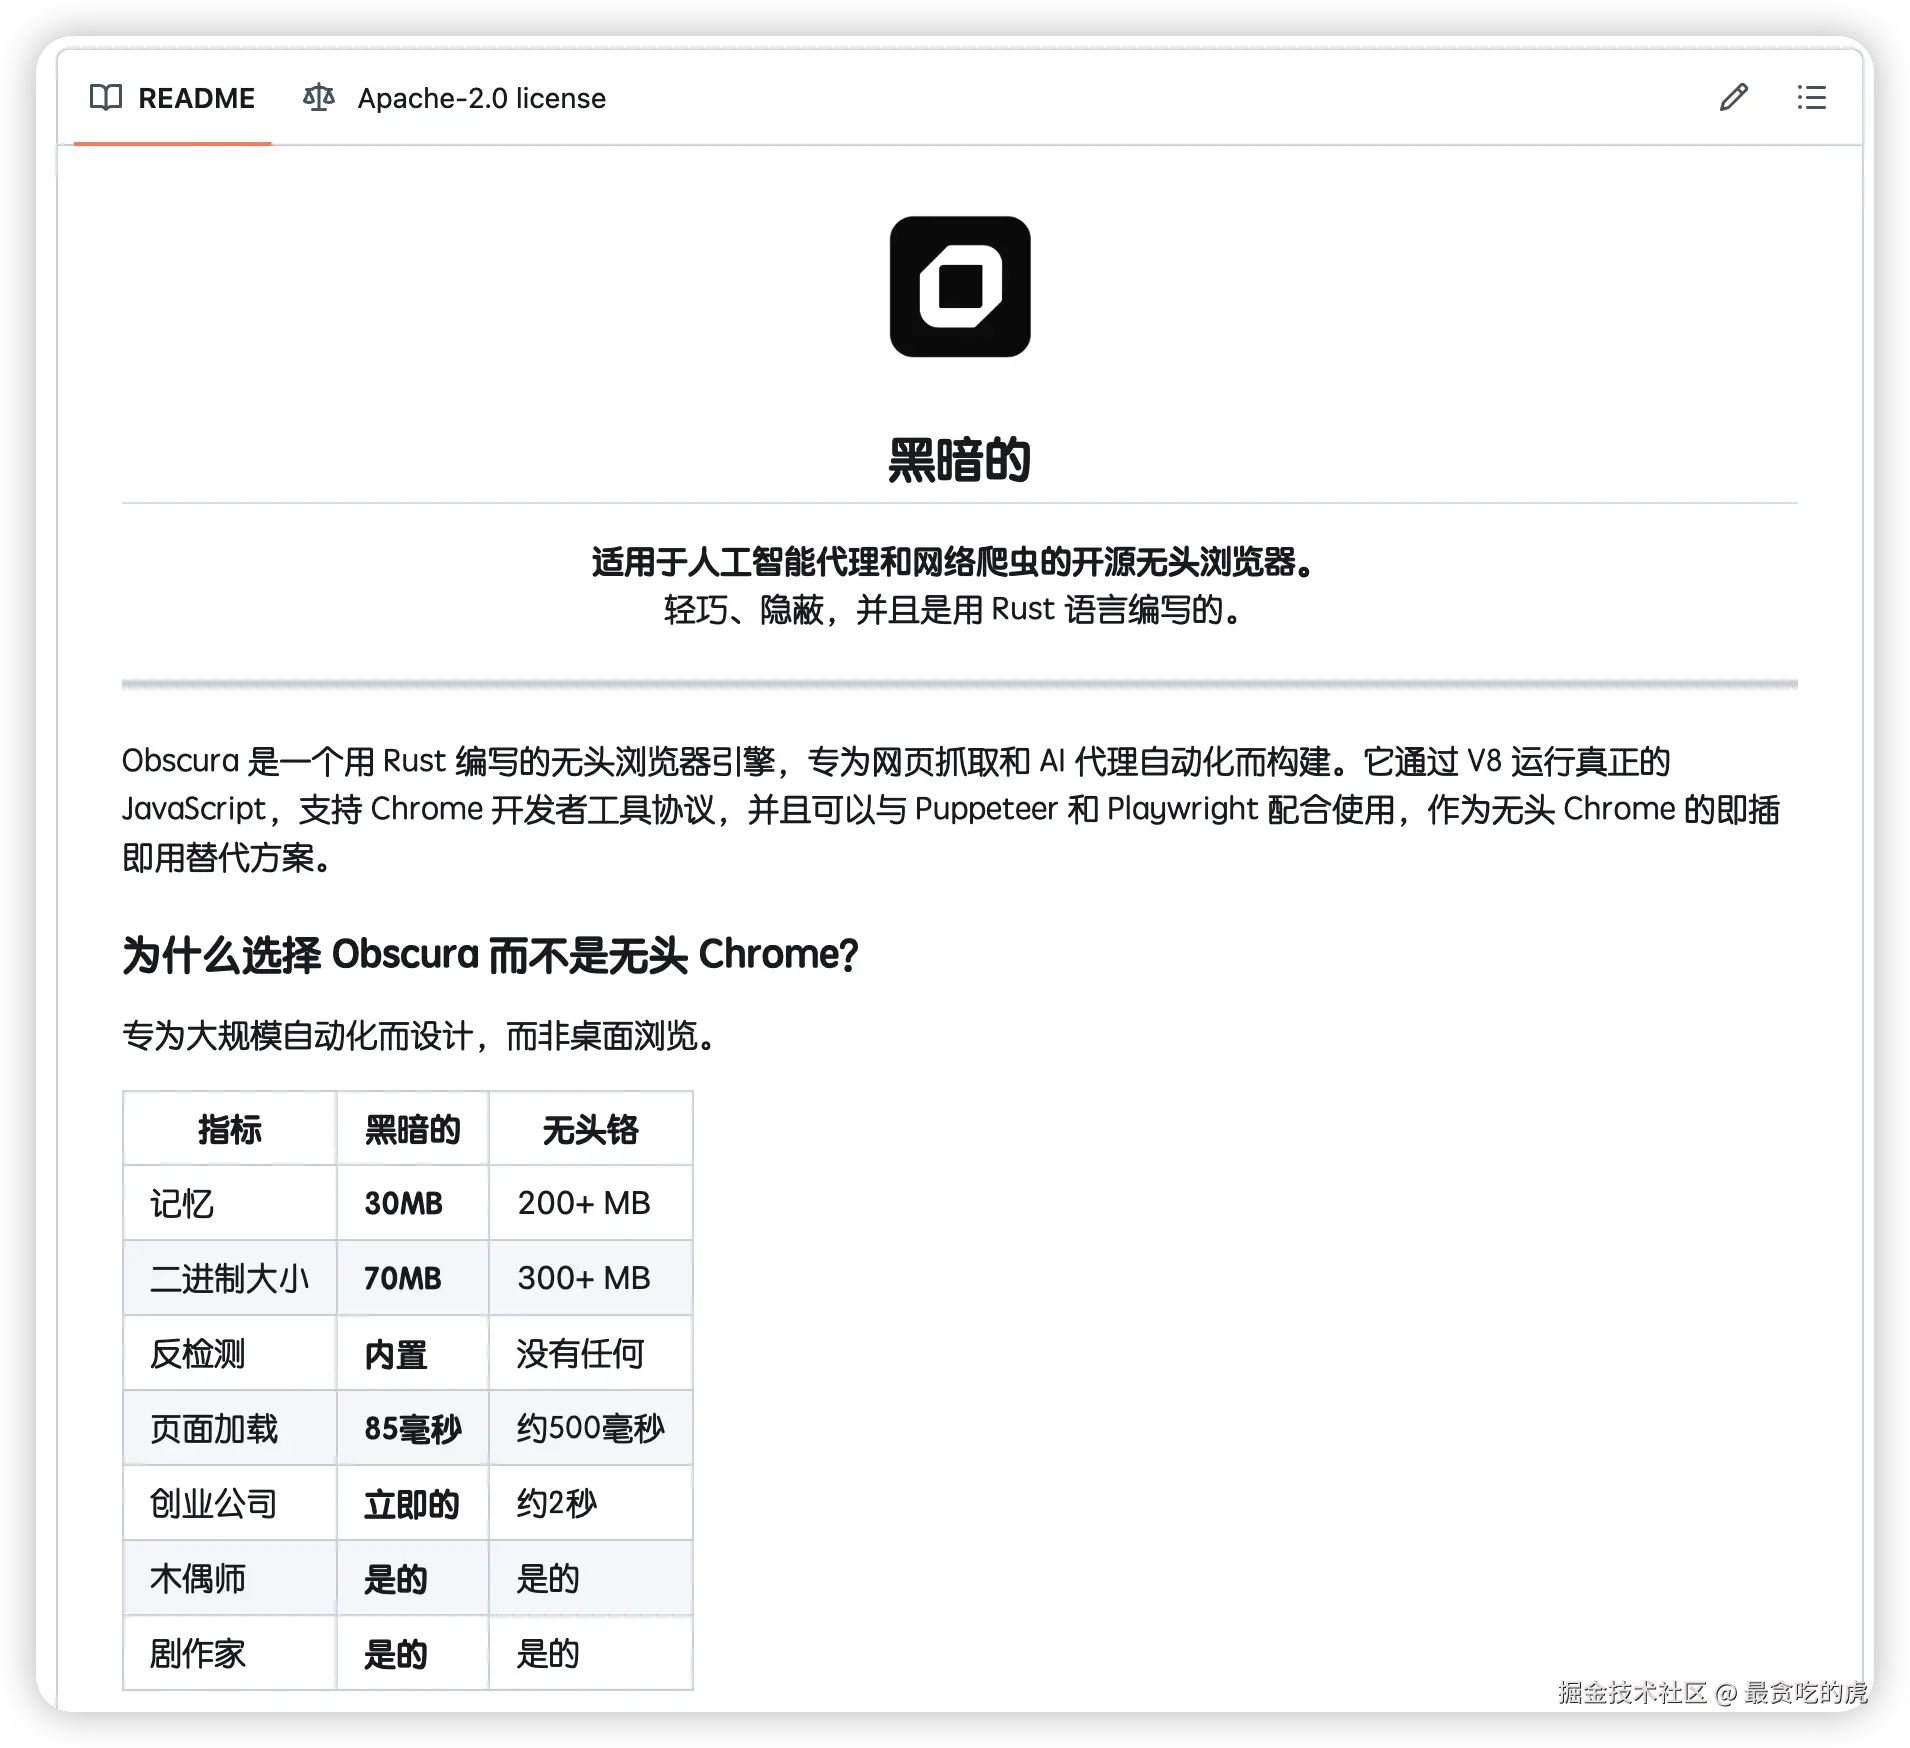Open the README tab

[172, 98]
